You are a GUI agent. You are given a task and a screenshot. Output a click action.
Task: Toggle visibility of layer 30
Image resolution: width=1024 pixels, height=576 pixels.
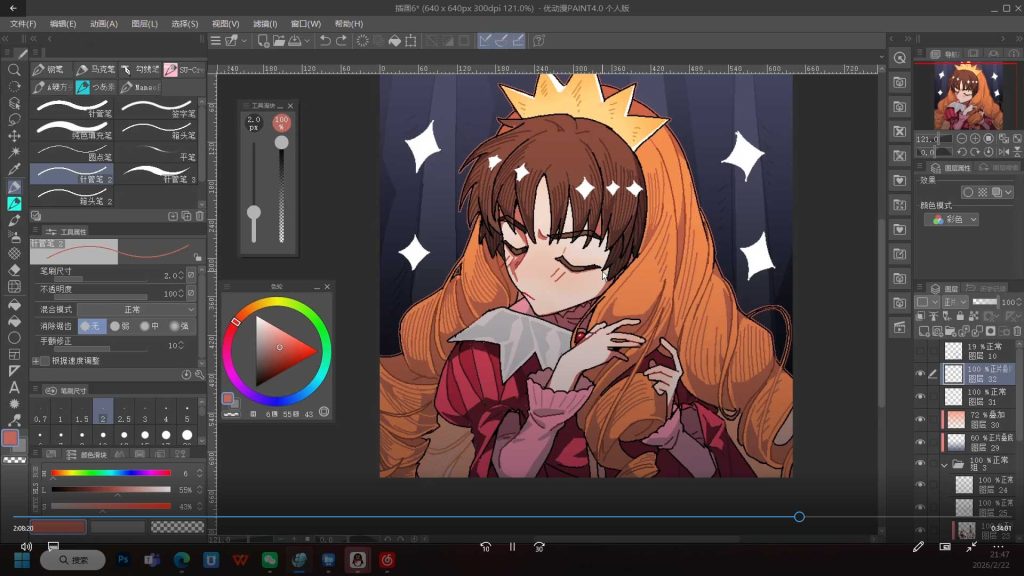[x=920, y=419]
